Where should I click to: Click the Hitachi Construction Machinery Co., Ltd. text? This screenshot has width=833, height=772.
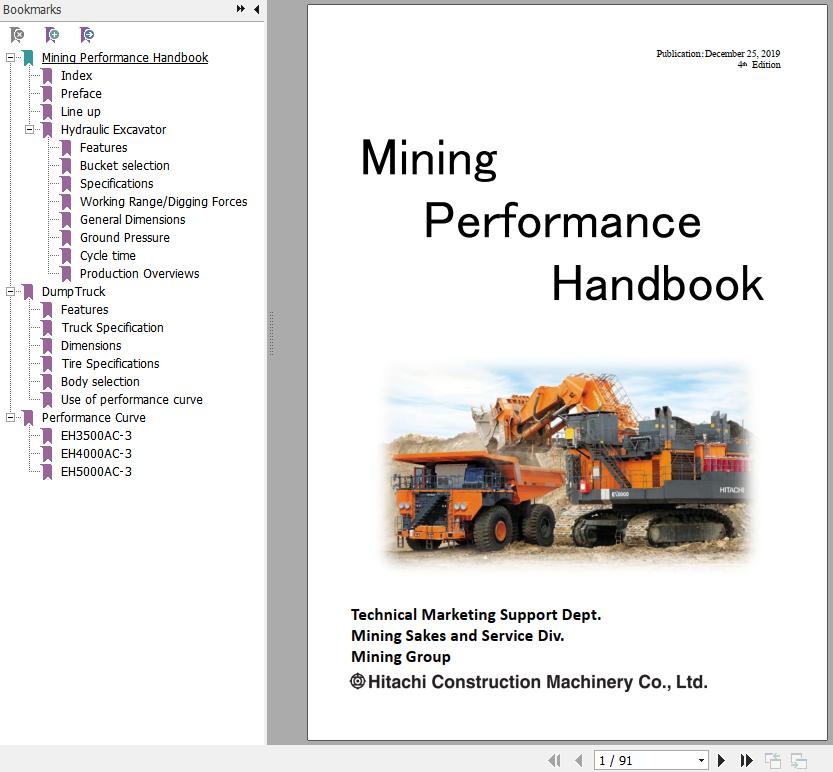[x=538, y=682]
